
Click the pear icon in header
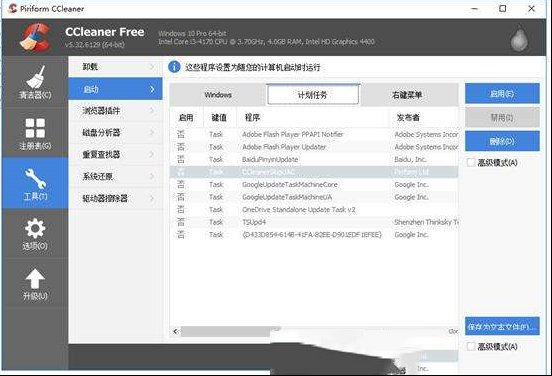(x=519, y=38)
